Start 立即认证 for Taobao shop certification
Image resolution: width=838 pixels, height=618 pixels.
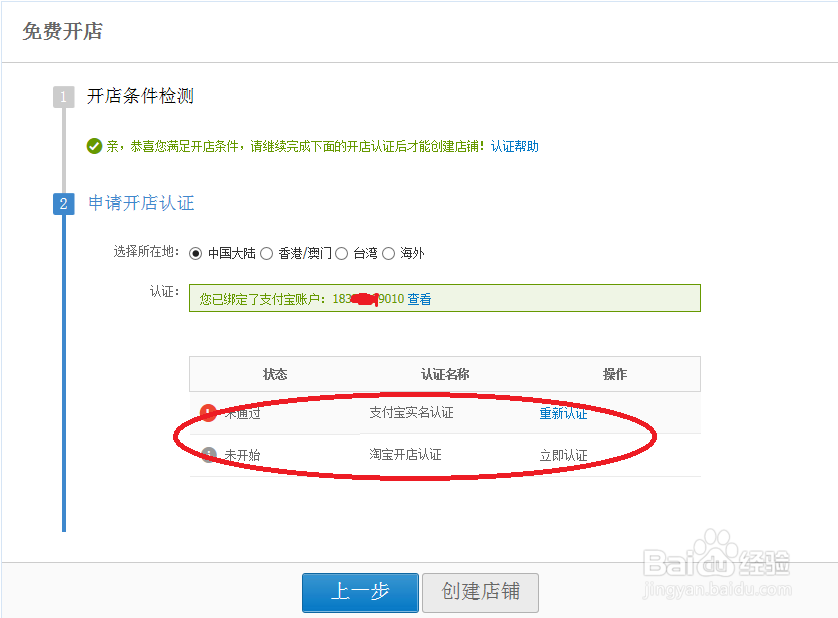[563, 455]
